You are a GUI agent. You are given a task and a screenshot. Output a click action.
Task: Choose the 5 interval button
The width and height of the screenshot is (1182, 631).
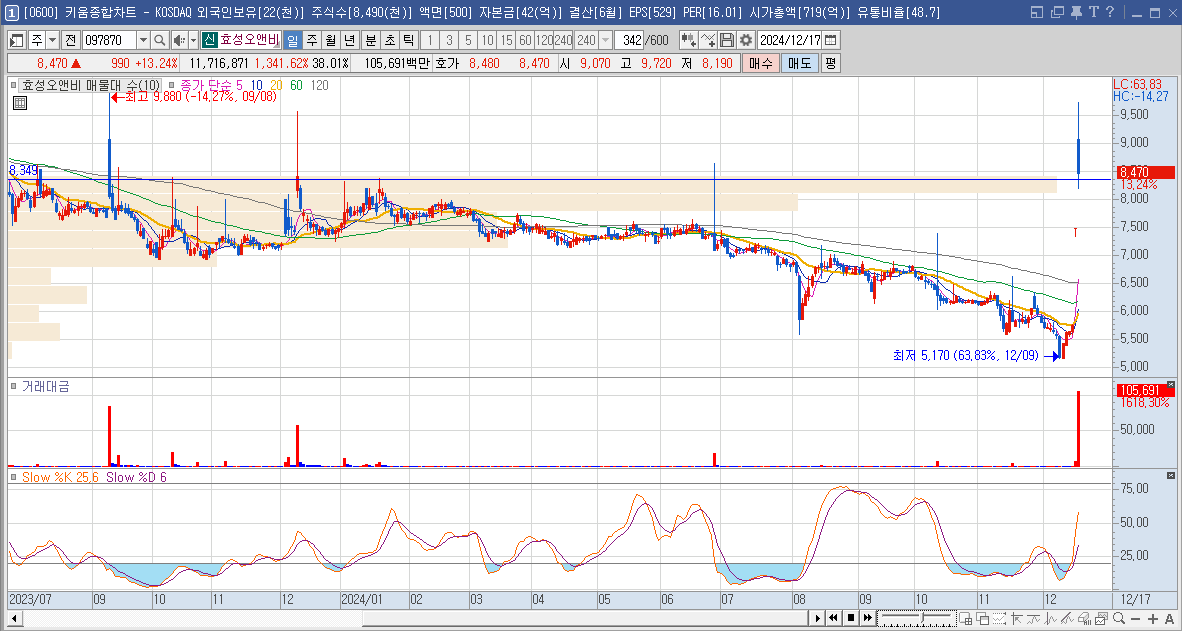pos(468,40)
